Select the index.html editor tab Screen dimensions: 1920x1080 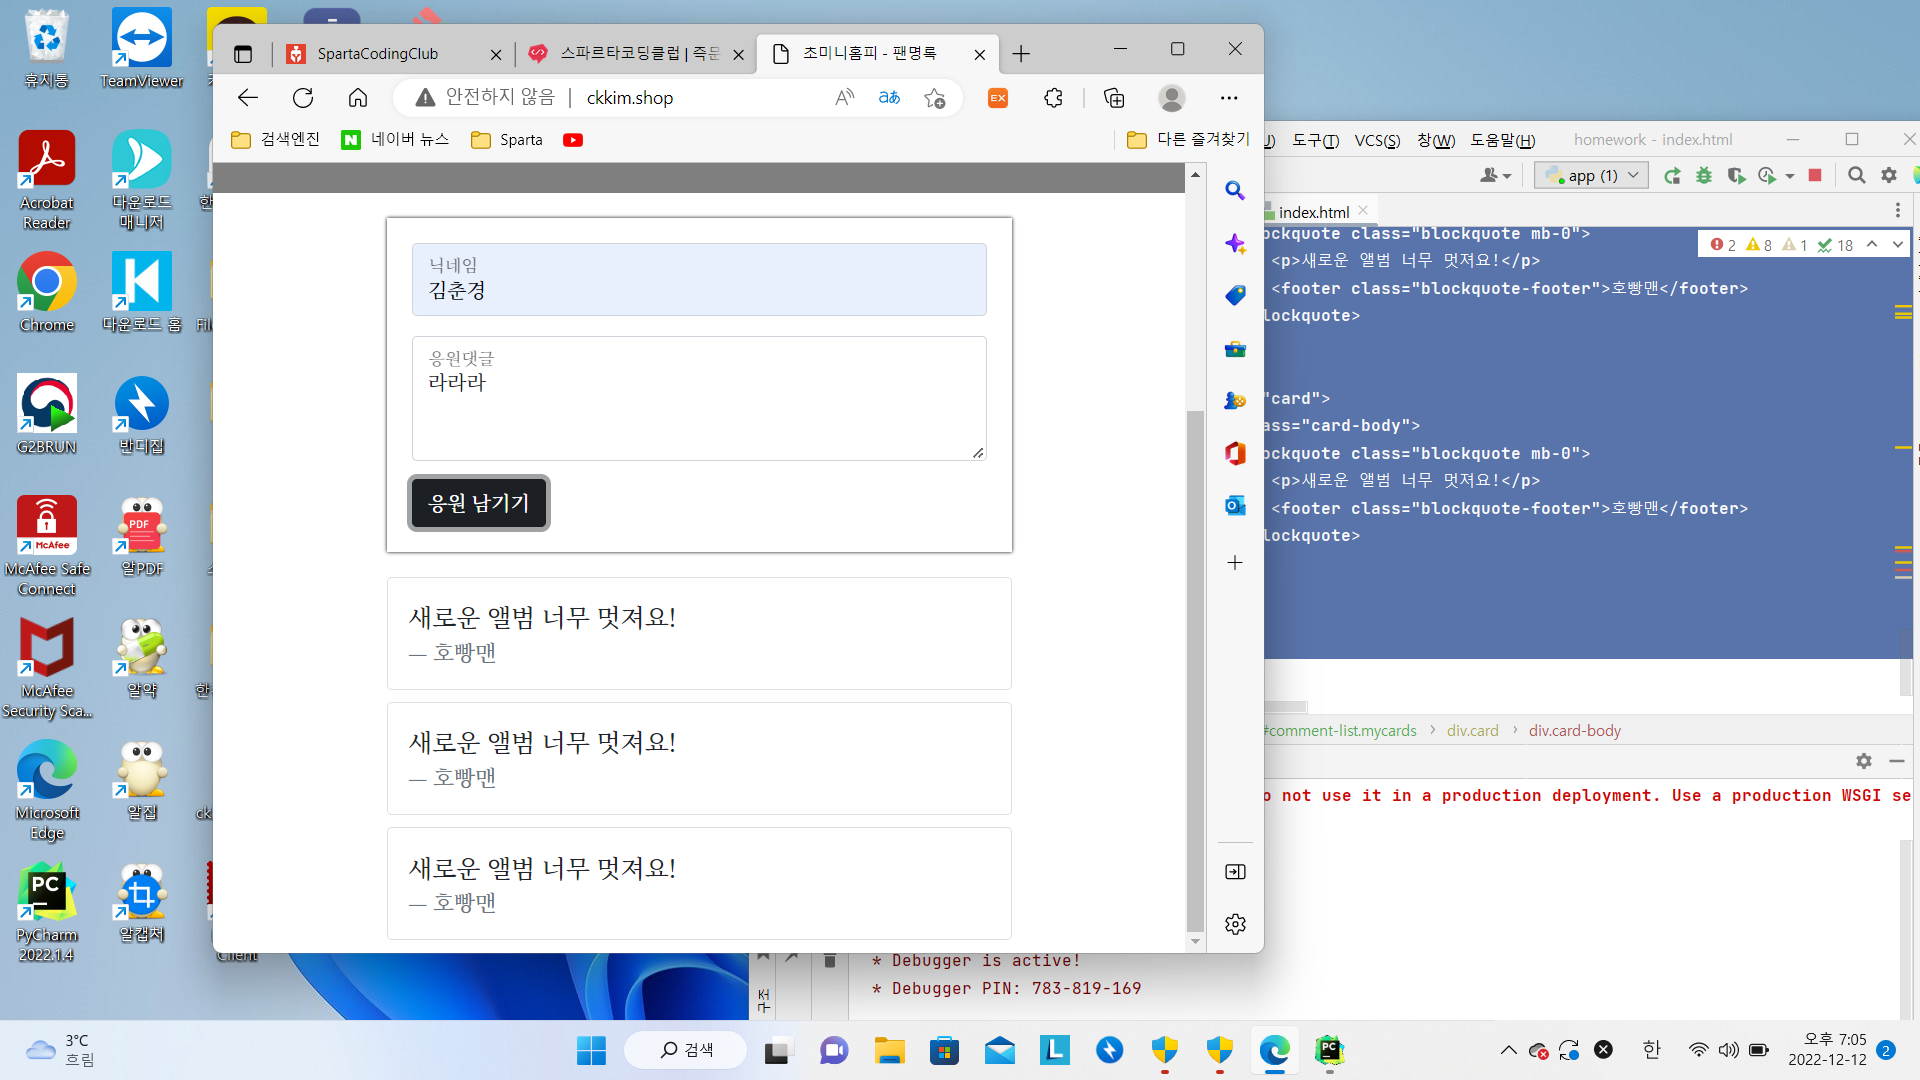1313,212
